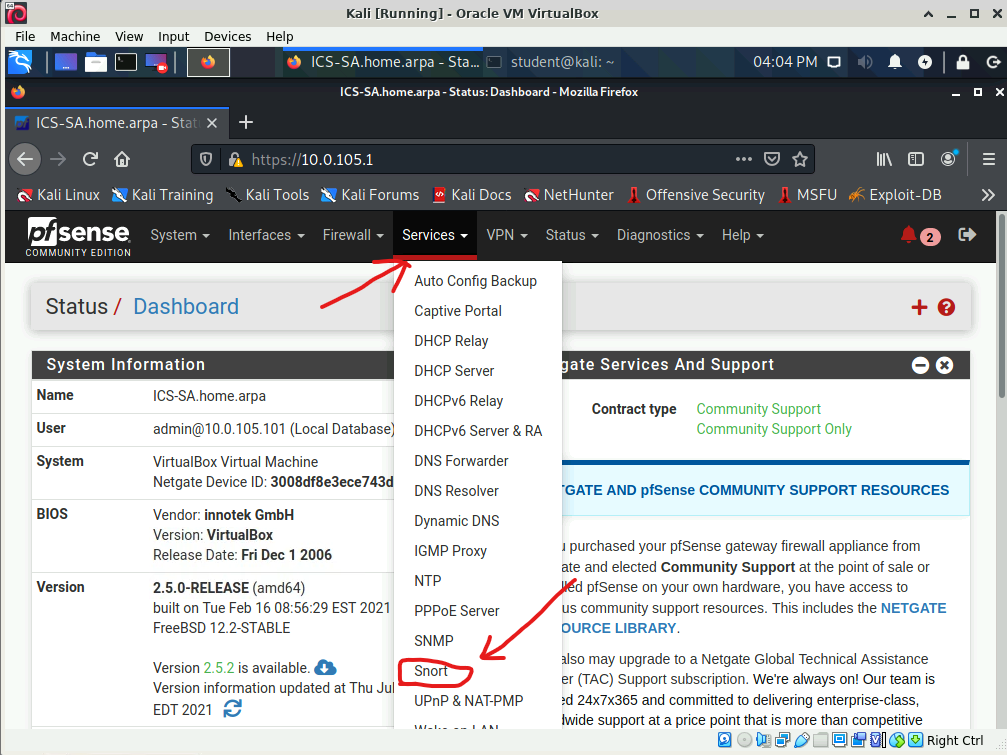Click the pfSense Community Edition logo
Image resolution: width=1007 pixels, height=755 pixels.
[78, 237]
